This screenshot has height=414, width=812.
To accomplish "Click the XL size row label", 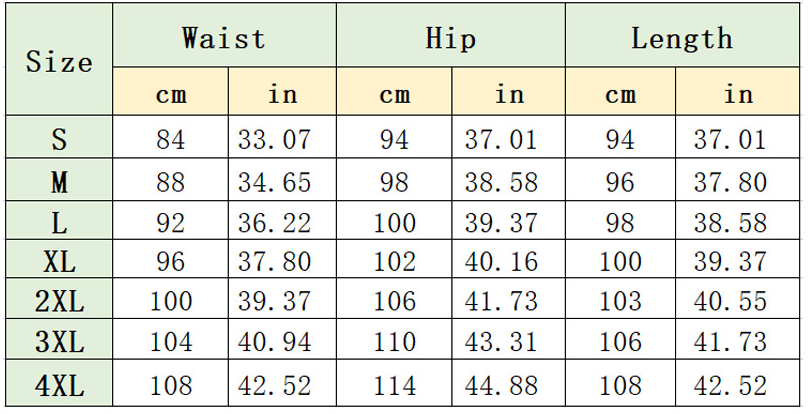I will click(59, 259).
